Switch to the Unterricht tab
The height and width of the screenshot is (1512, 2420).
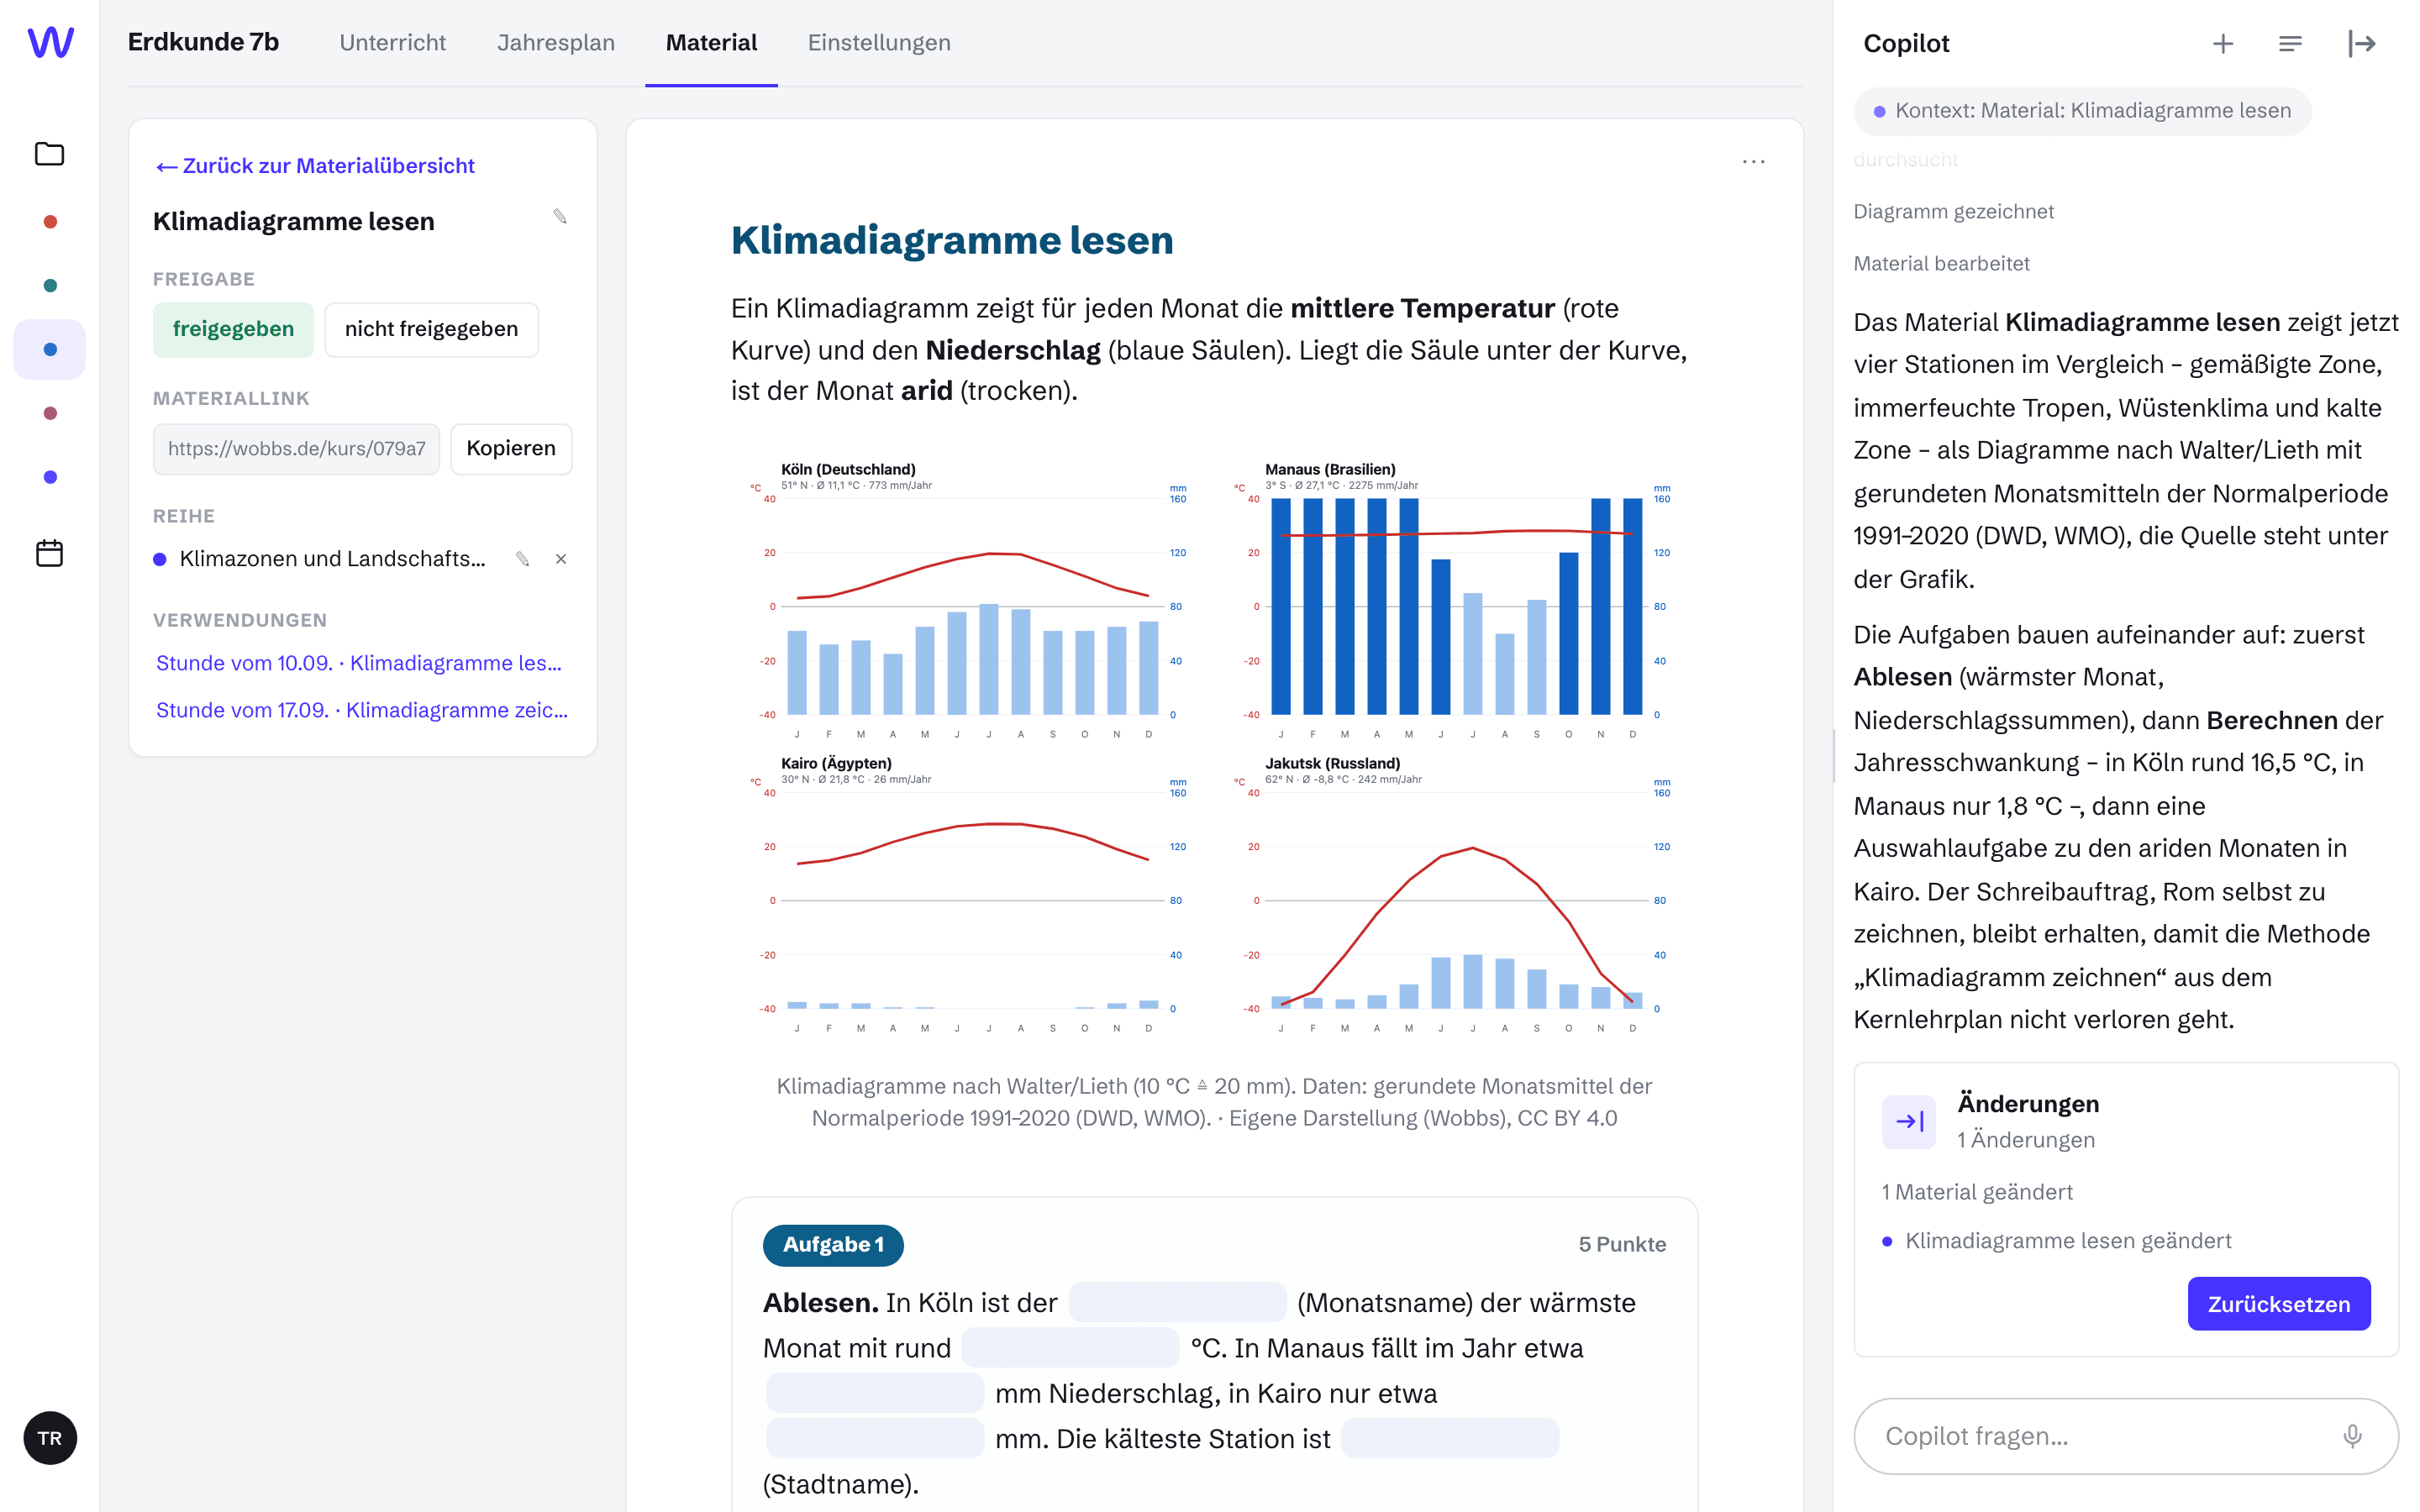point(392,43)
